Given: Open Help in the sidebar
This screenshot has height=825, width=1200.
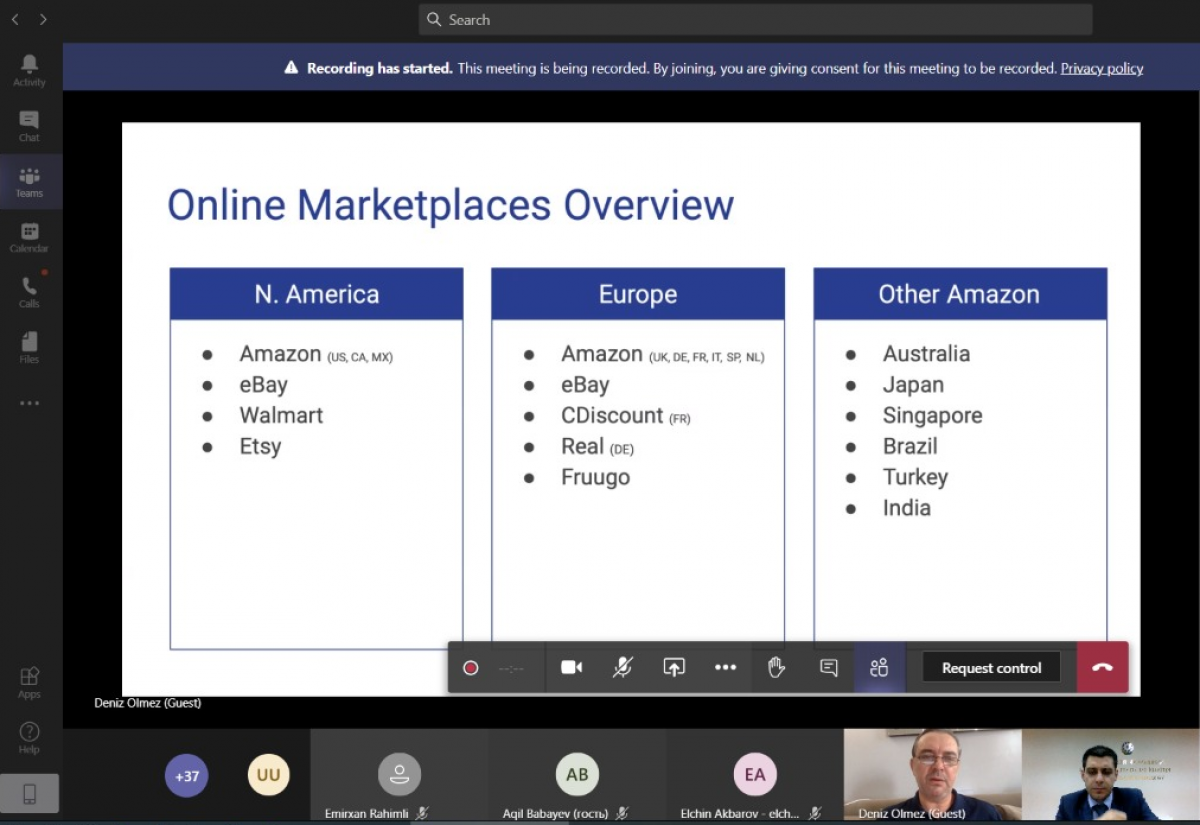Looking at the screenshot, I should [29, 737].
